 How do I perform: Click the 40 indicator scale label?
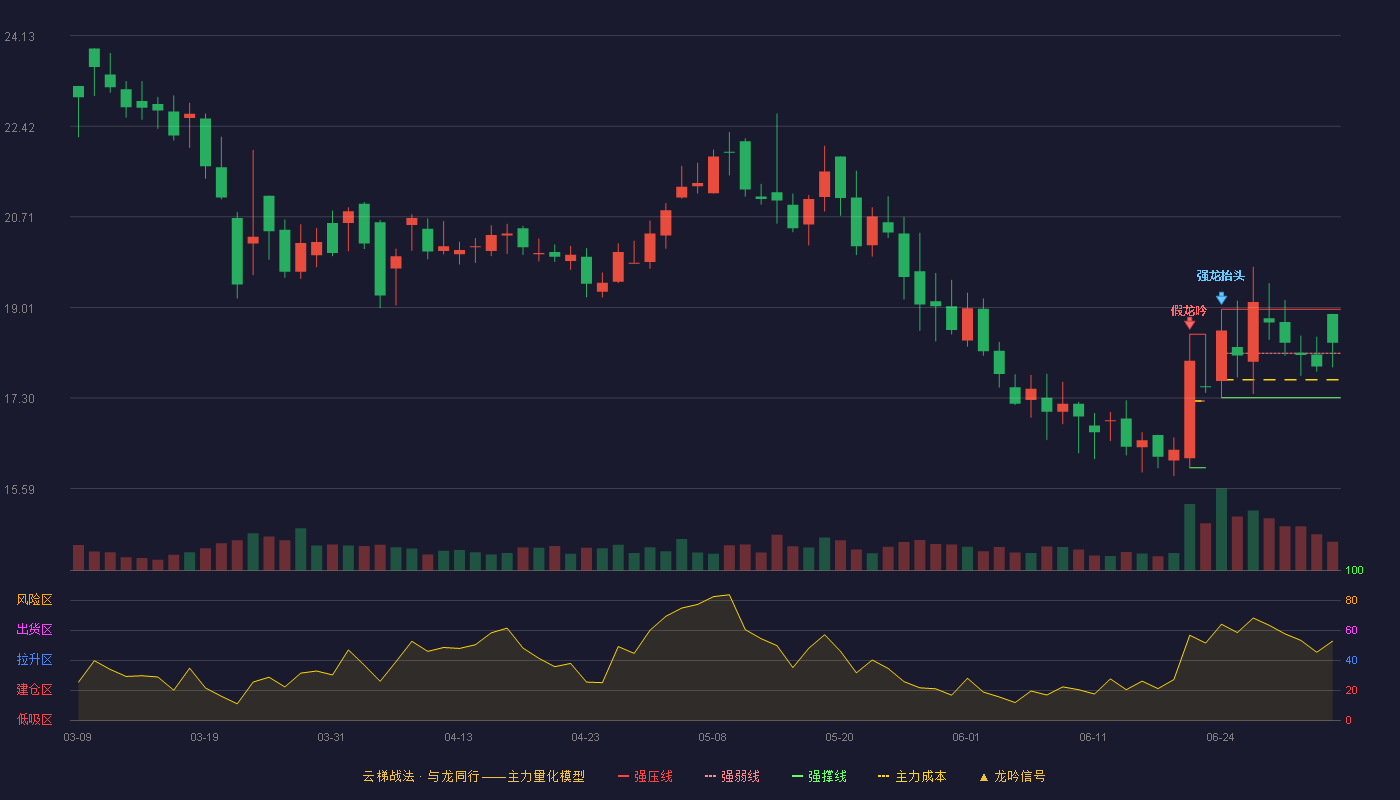tap(1350, 660)
